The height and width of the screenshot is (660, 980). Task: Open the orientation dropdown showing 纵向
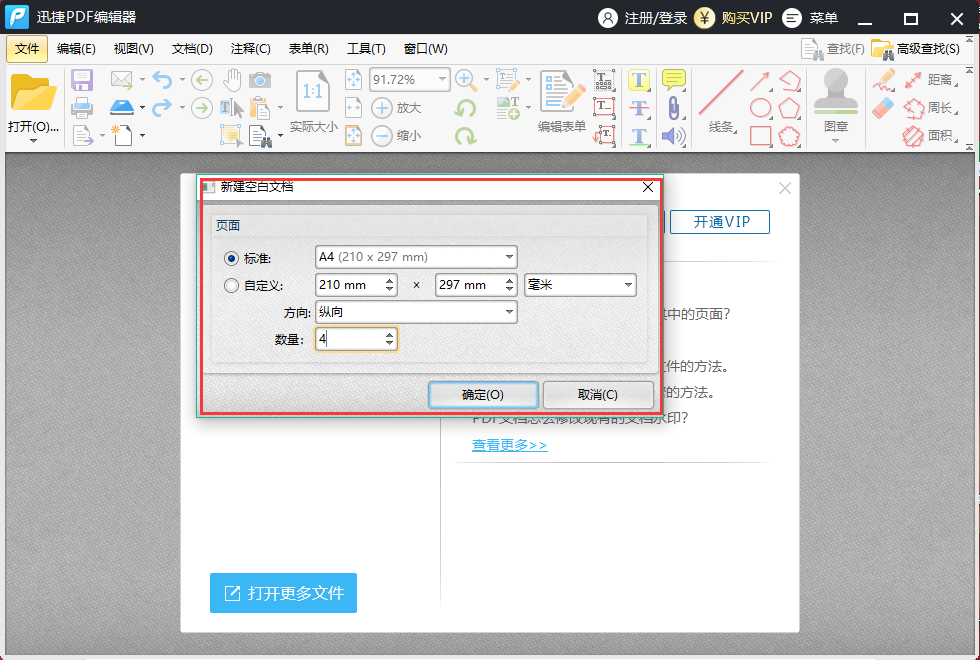(416, 312)
